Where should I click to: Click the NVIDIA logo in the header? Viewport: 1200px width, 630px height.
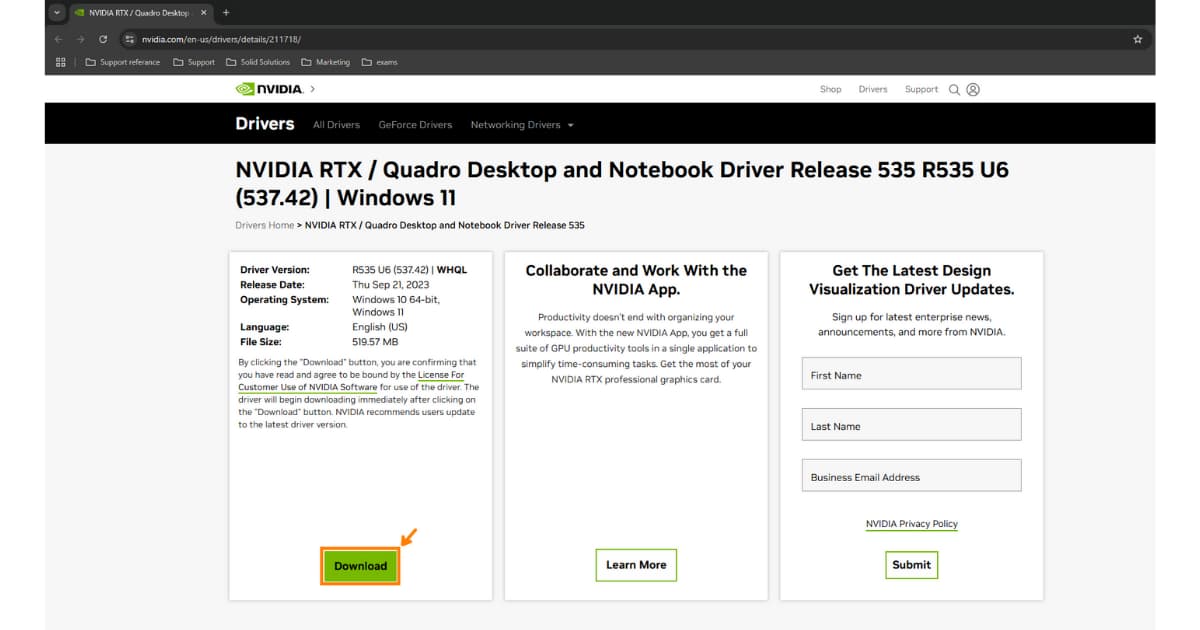point(269,89)
